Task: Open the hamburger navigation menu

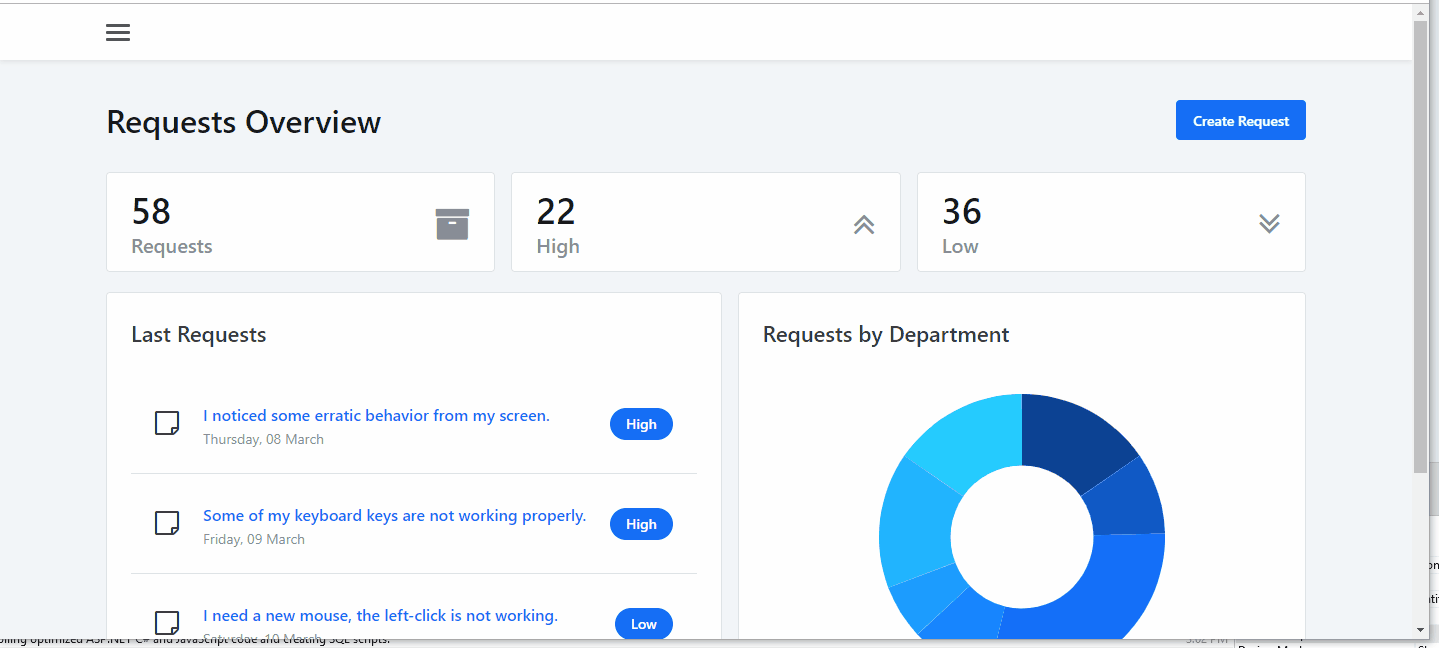Action: click(117, 31)
